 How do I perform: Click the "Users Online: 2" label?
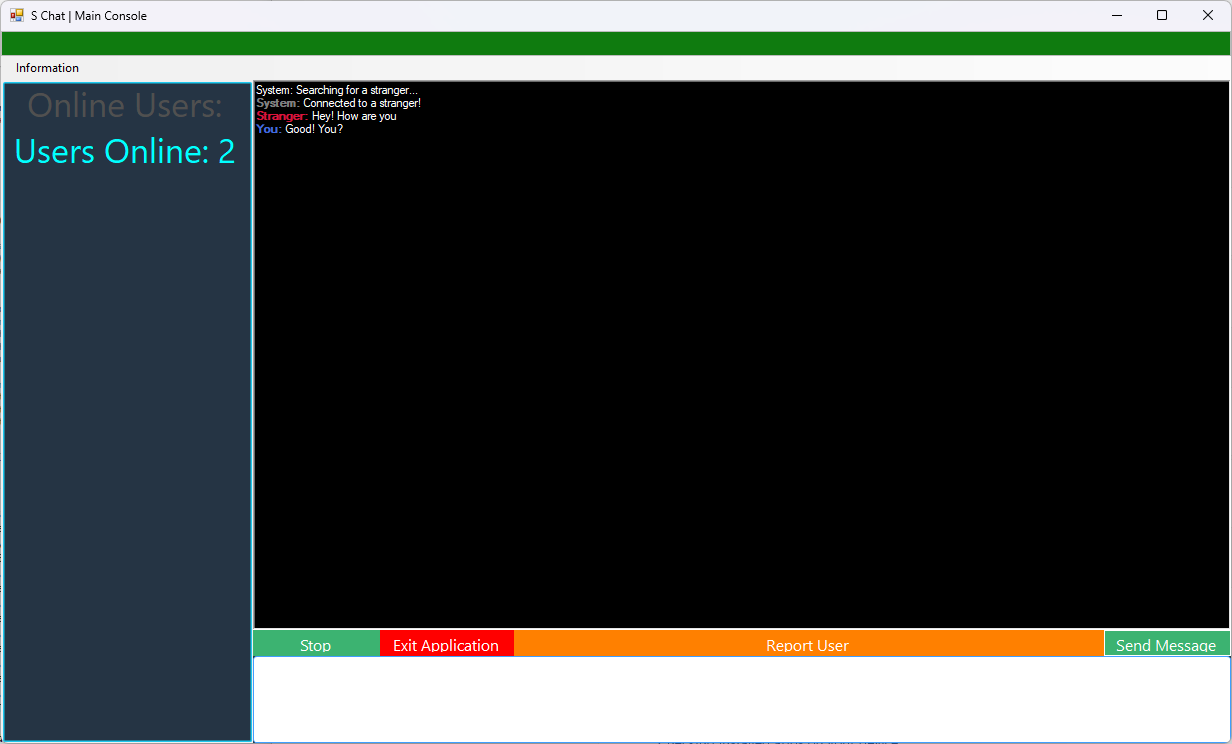click(125, 151)
